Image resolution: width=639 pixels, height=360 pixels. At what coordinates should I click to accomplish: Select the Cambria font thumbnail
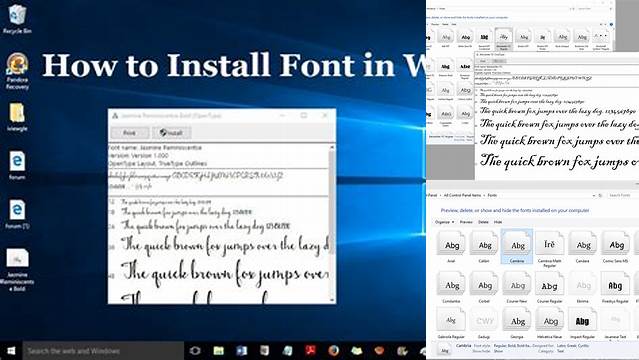pos(517,246)
